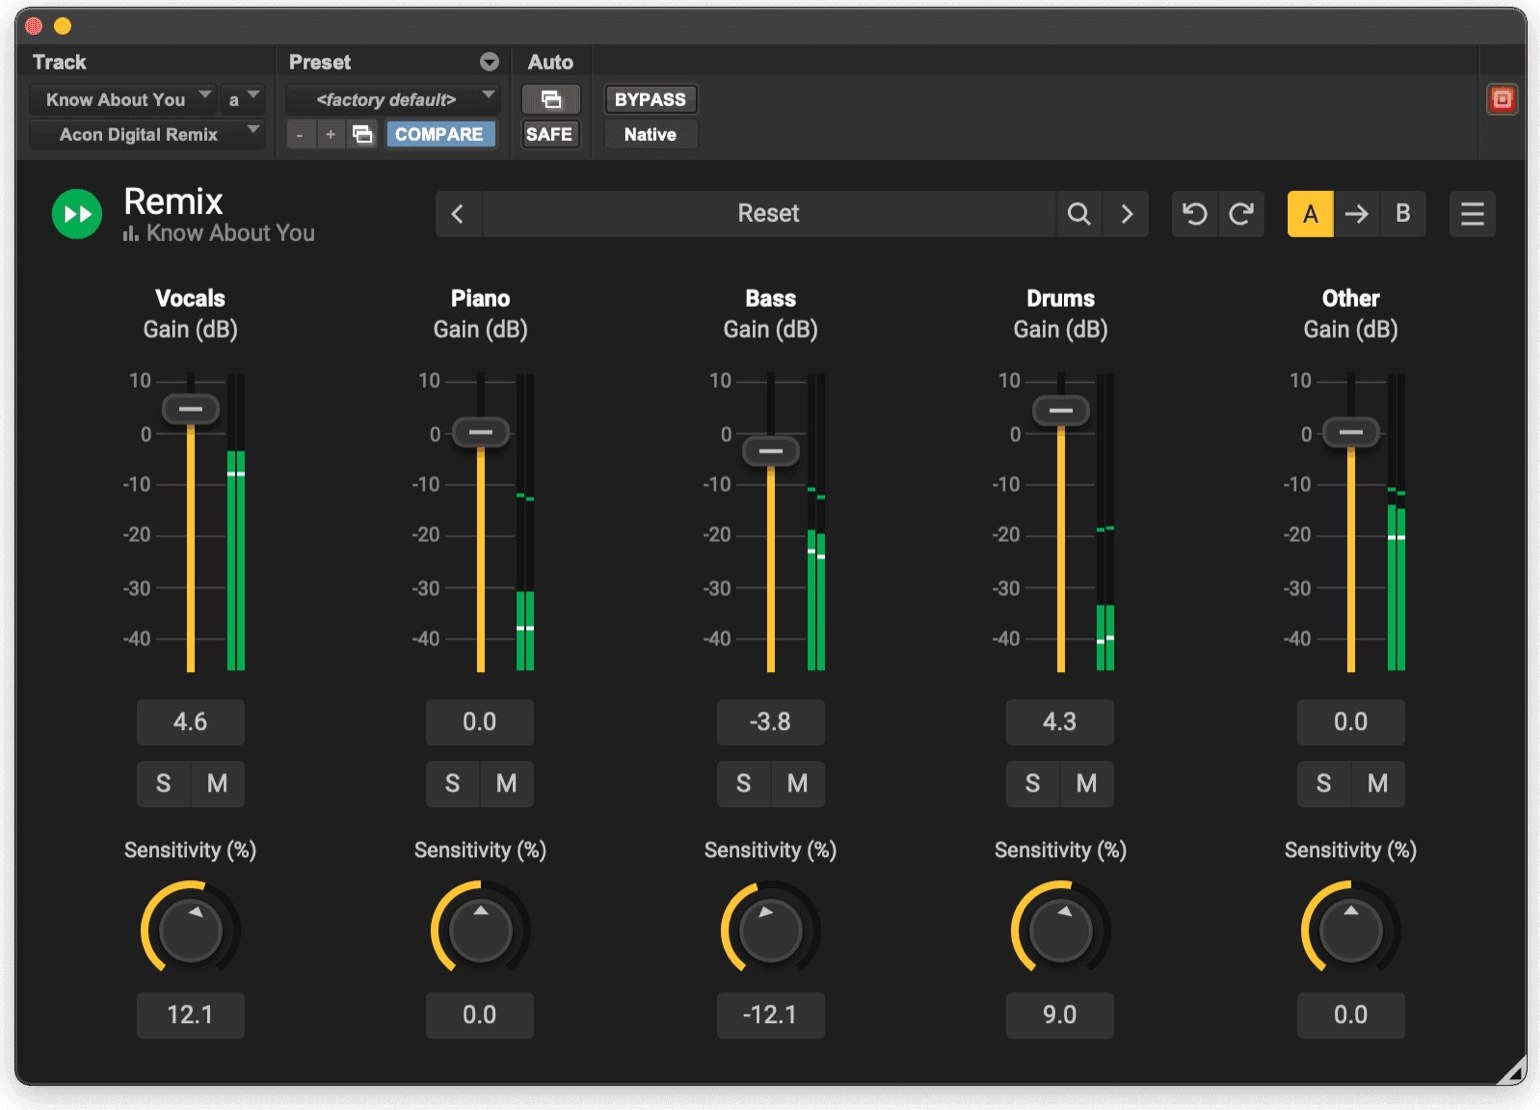Click the BYPASS button
The image size is (1540, 1110).
pyautogui.click(x=650, y=99)
